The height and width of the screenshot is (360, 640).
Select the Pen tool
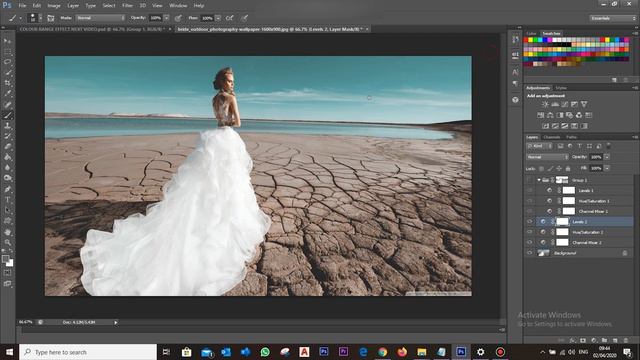click(7, 189)
